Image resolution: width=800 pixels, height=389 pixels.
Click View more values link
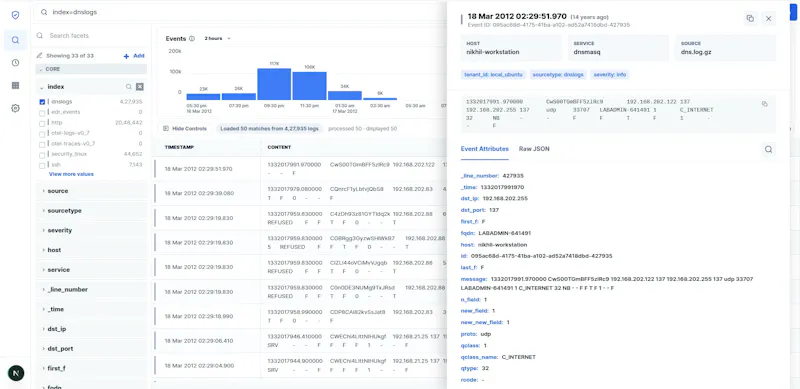click(x=71, y=174)
